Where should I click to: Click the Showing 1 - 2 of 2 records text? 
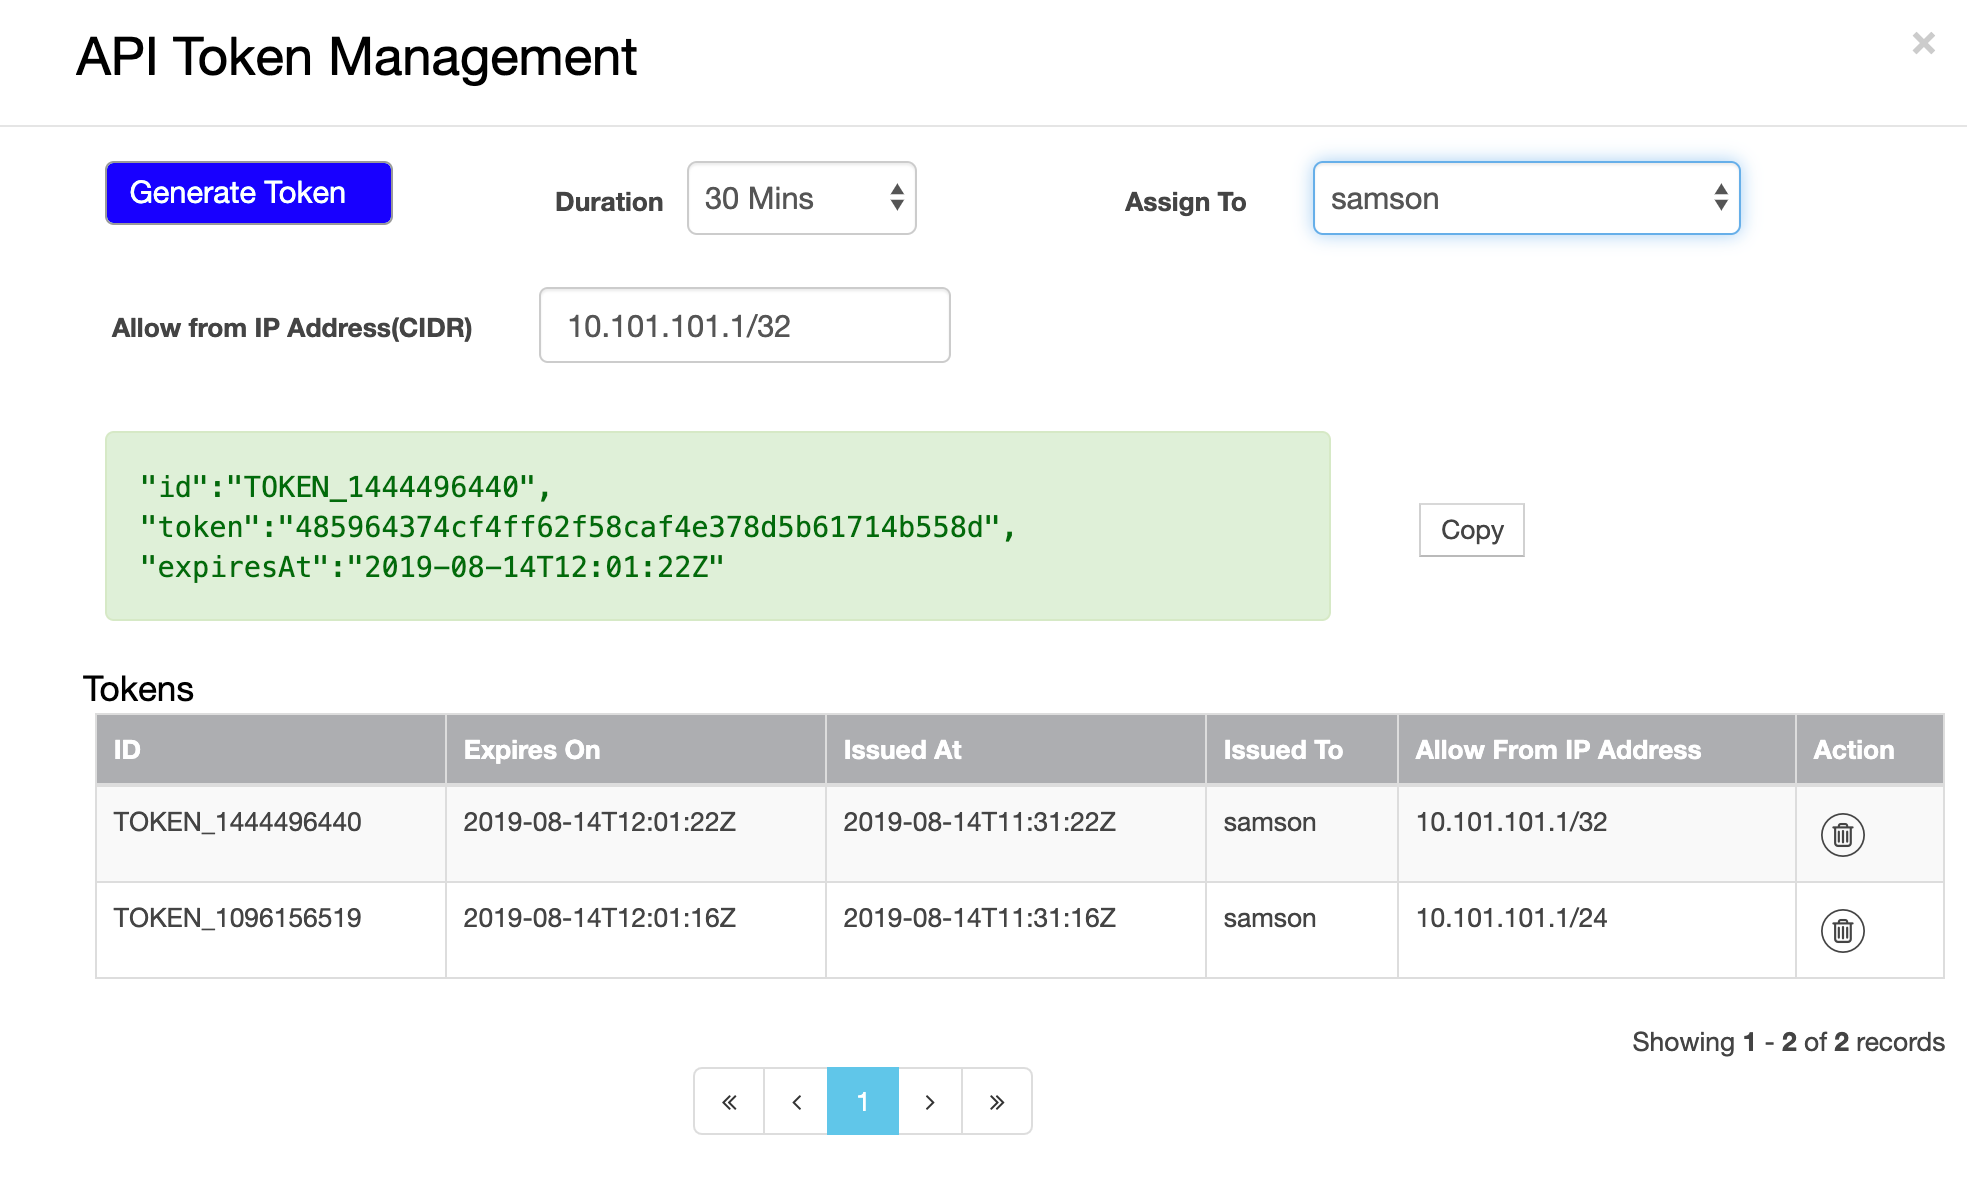click(x=1789, y=1042)
